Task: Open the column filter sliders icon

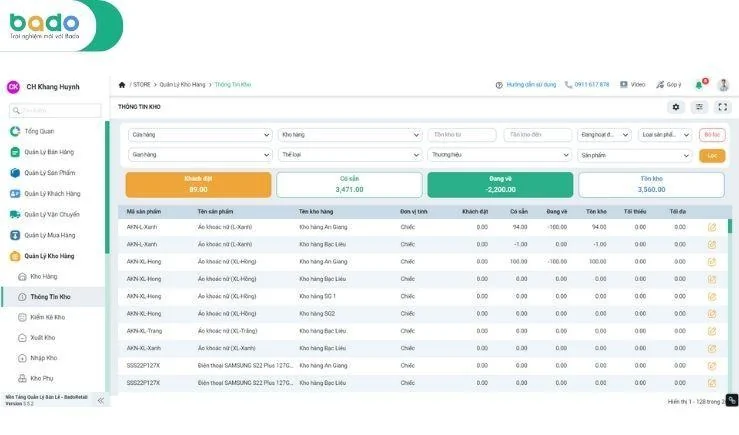Action: (699, 107)
